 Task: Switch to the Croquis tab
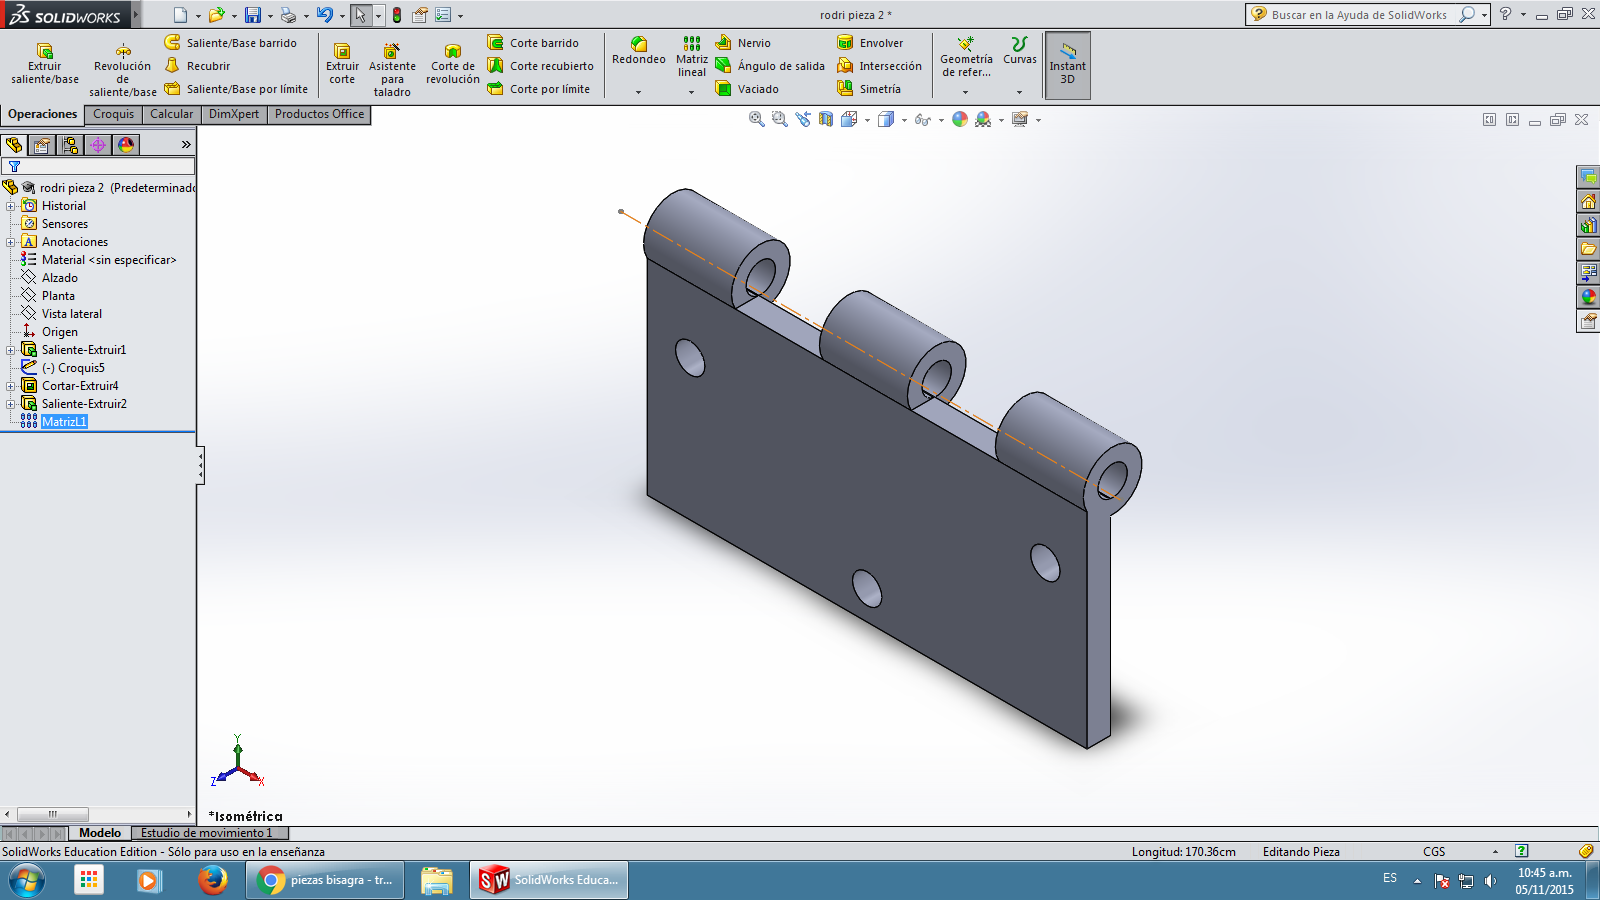pyautogui.click(x=113, y=114)
